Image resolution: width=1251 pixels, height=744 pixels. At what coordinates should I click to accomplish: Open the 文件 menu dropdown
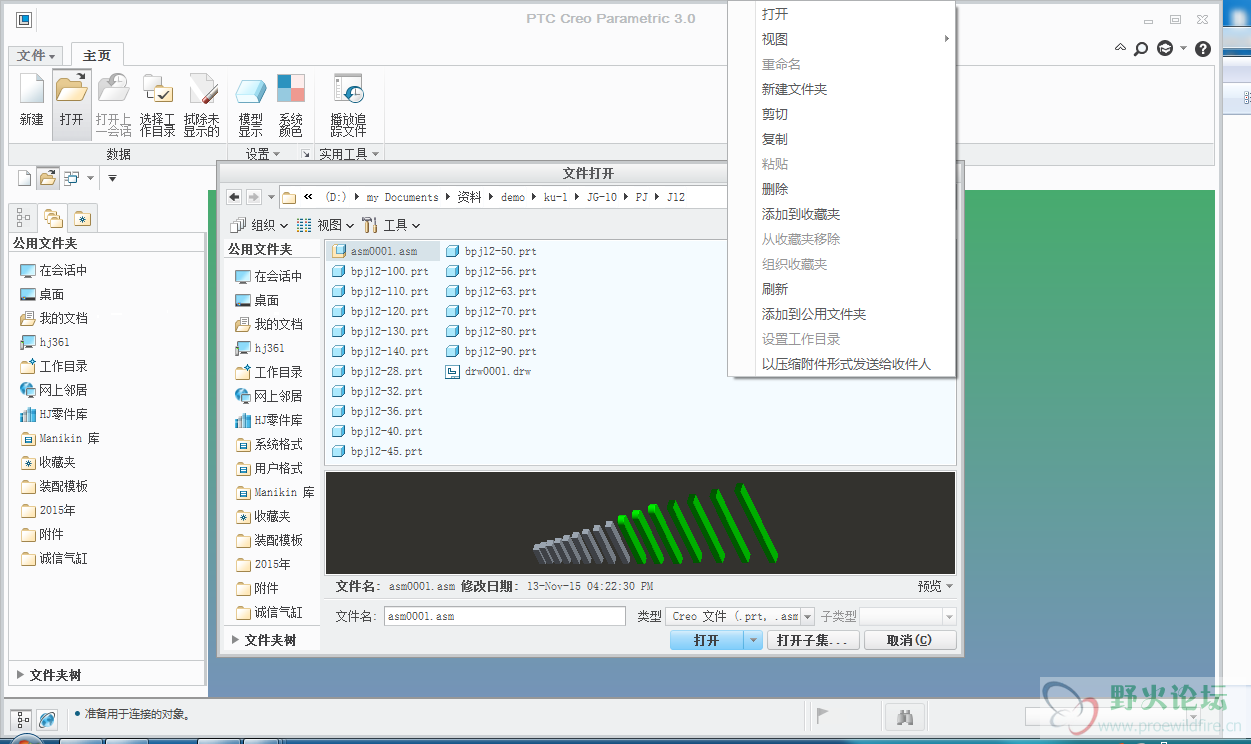[x=38, y=56]
